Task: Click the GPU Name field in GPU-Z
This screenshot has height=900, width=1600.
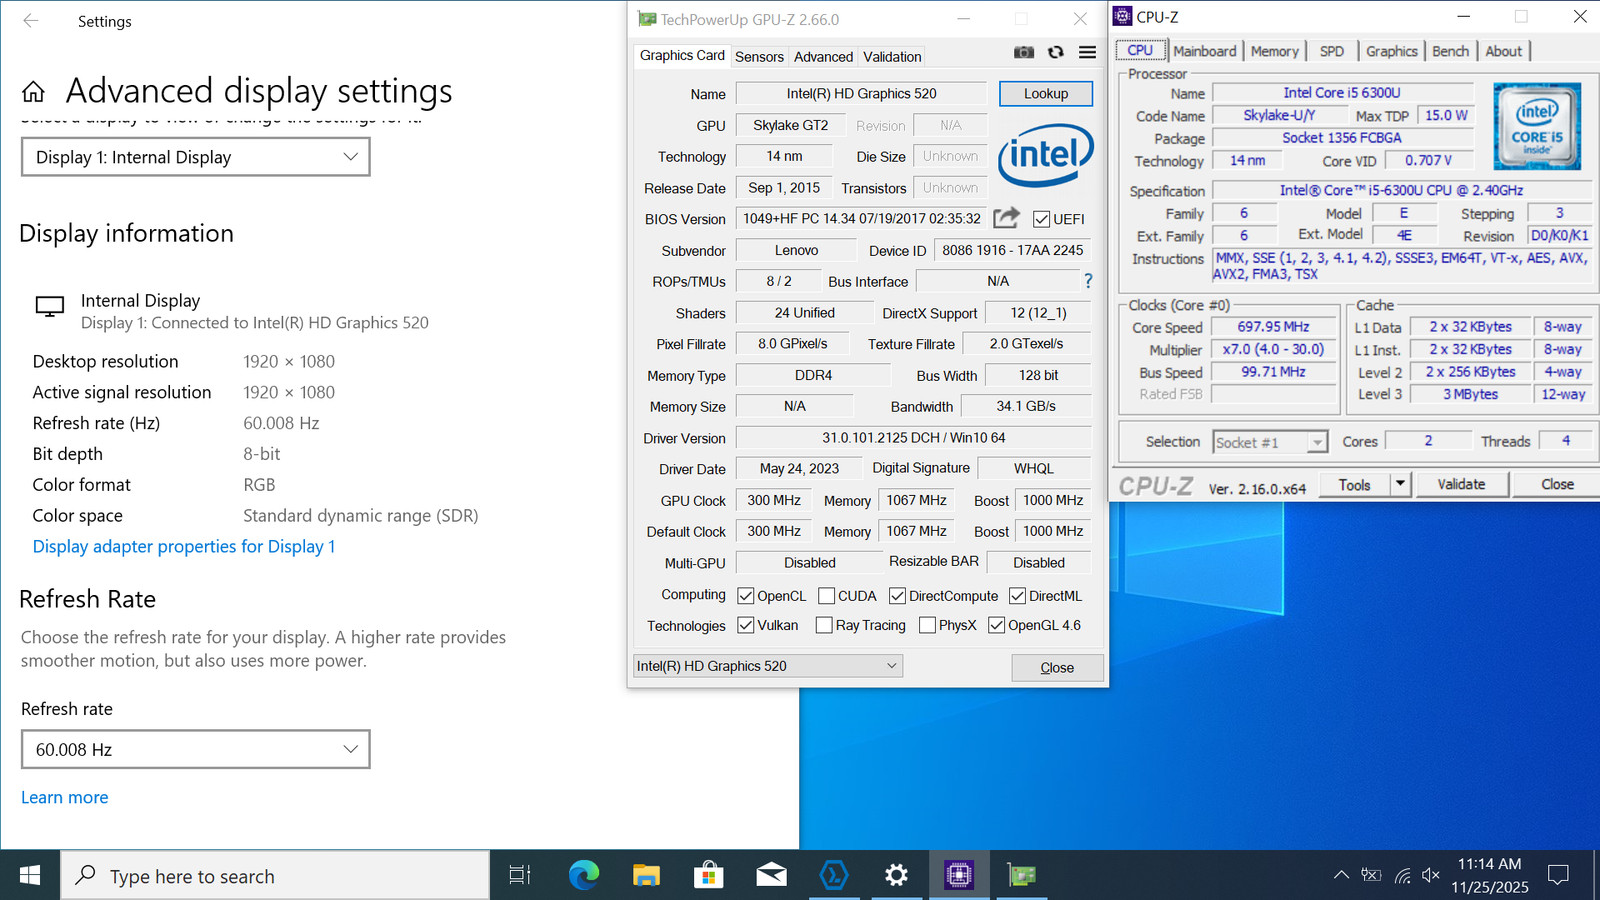Action: [861, 93]
